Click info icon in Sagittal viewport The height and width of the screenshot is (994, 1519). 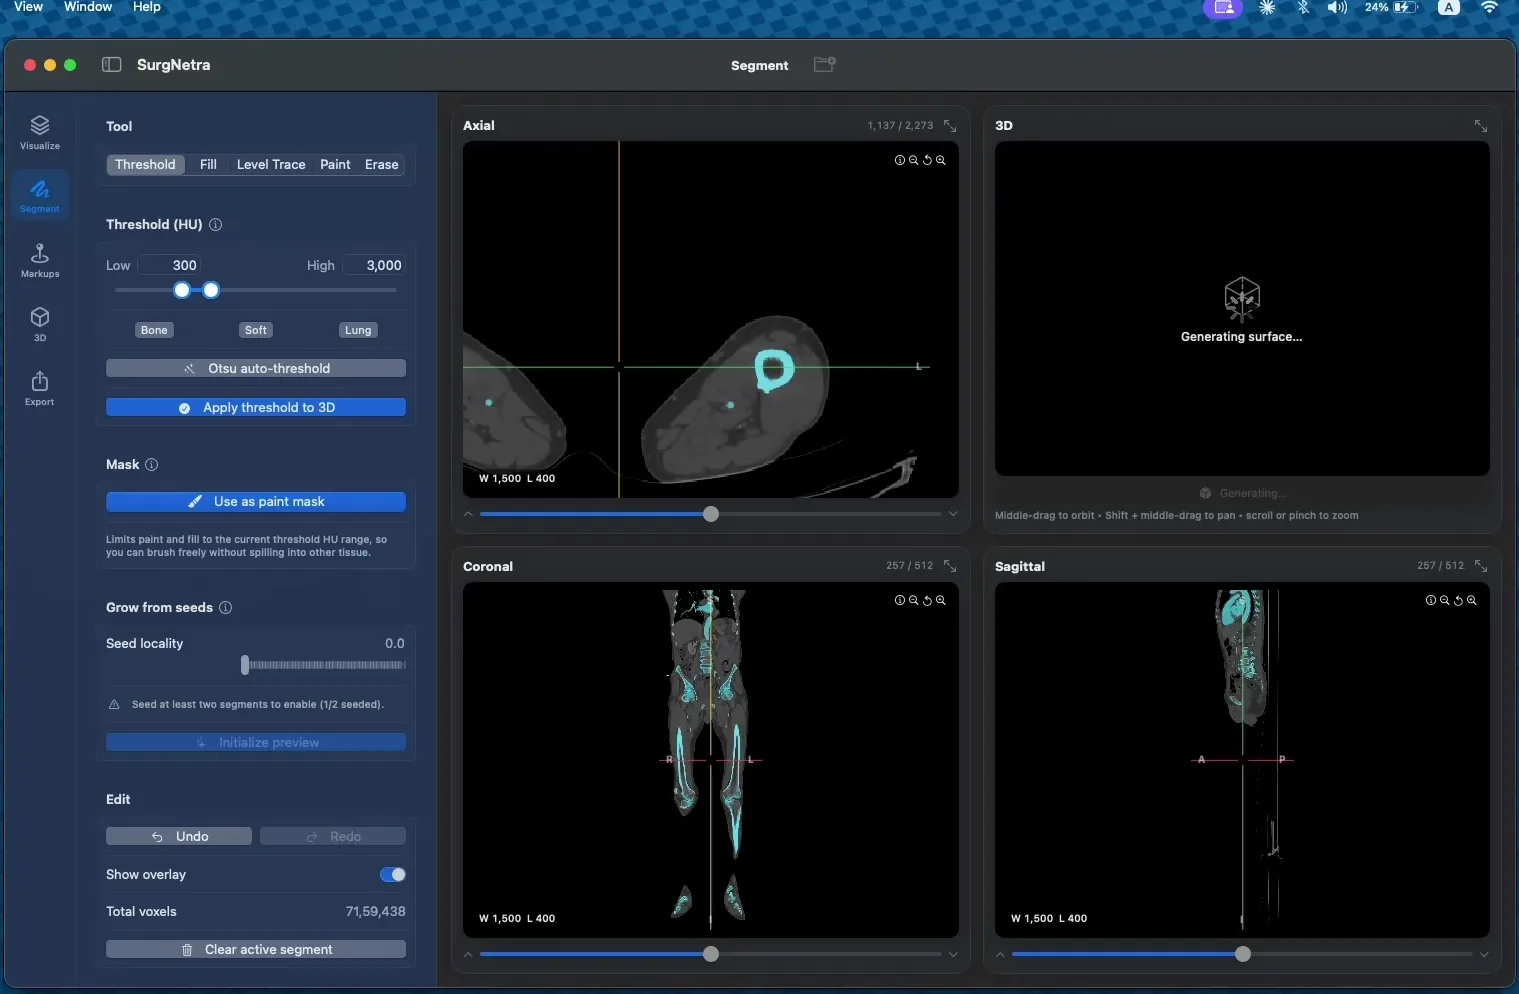[x=1430, y=600]
